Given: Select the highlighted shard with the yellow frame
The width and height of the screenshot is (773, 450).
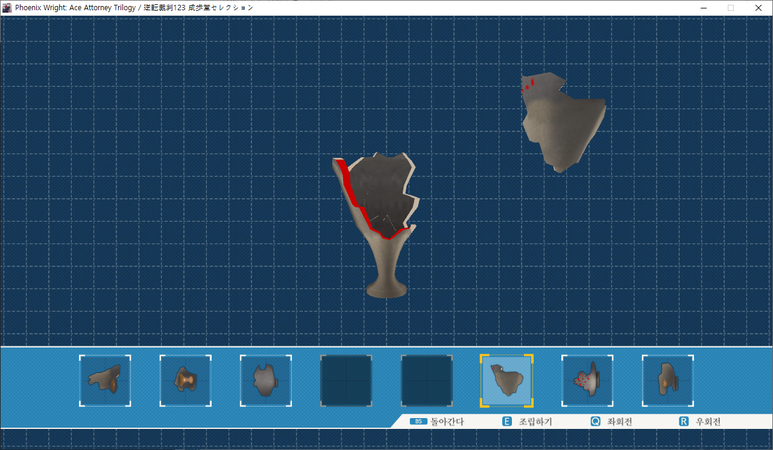Looking at the screenshot, I should [x=507, y=381].
